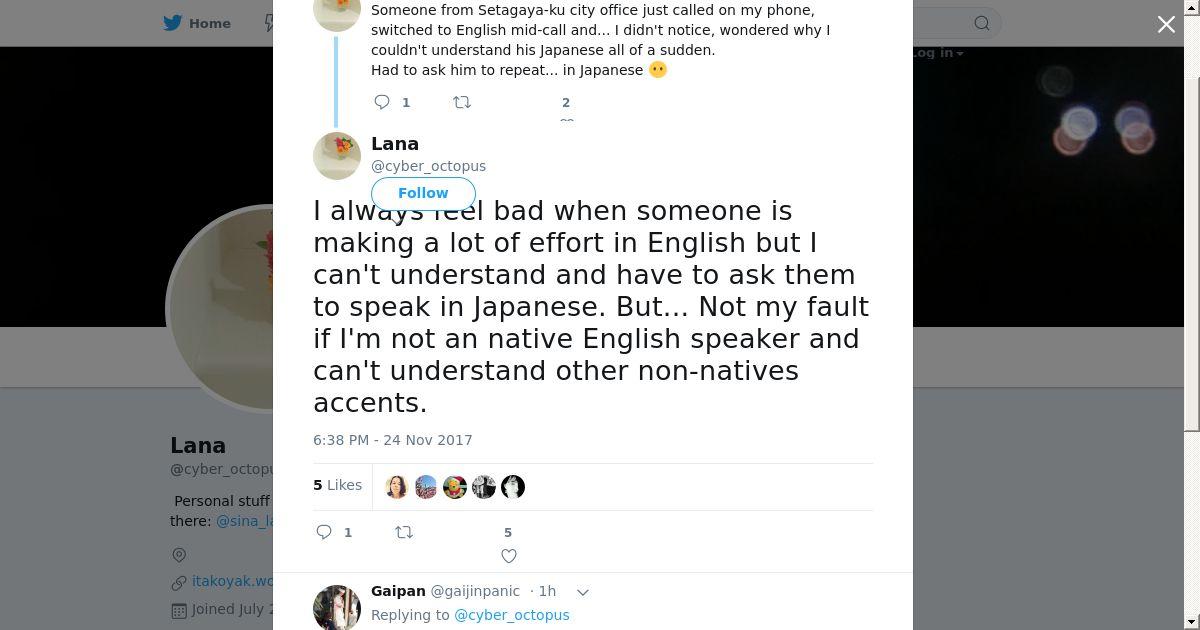Click the Gaipan username link
Screen dimensions: 1200x630
pos(398,591)
